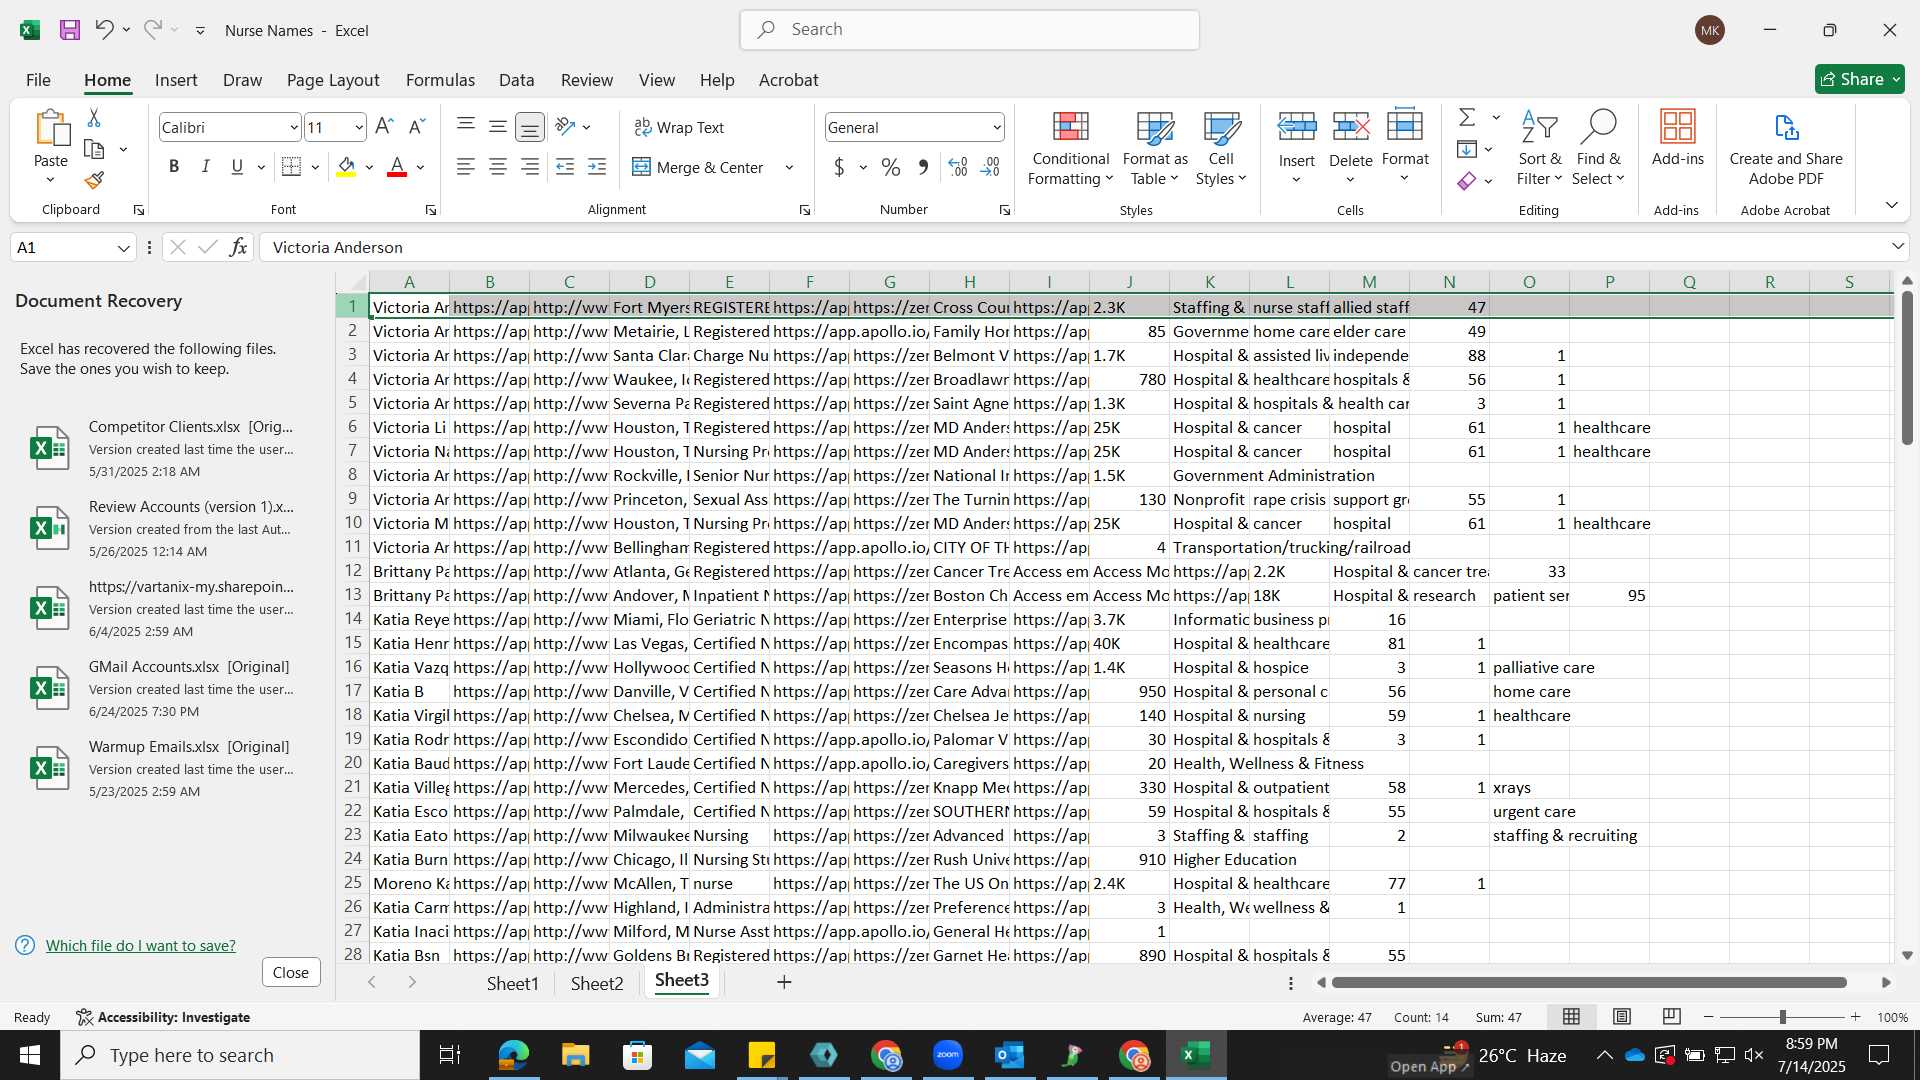Open Sort & Filter dropdown
Image resolution: width=1920 pixels, height=1080 pixels.
coord(1539,148)
